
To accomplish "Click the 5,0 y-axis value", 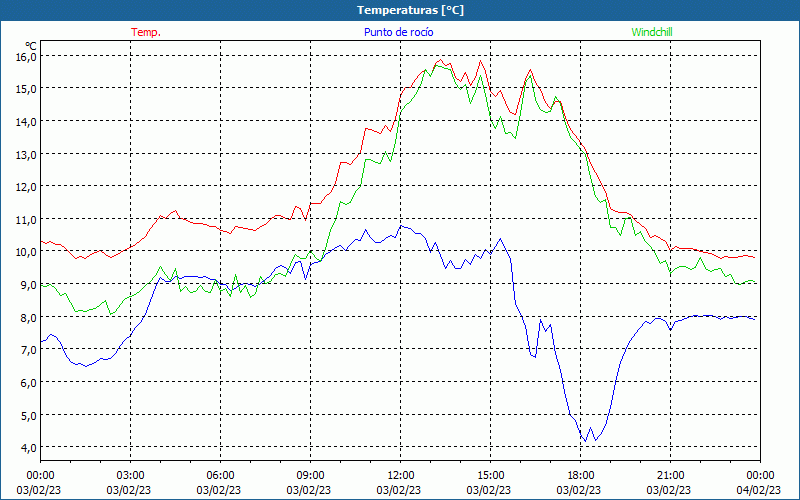I will pyautogui.click(x=28, y=415).
